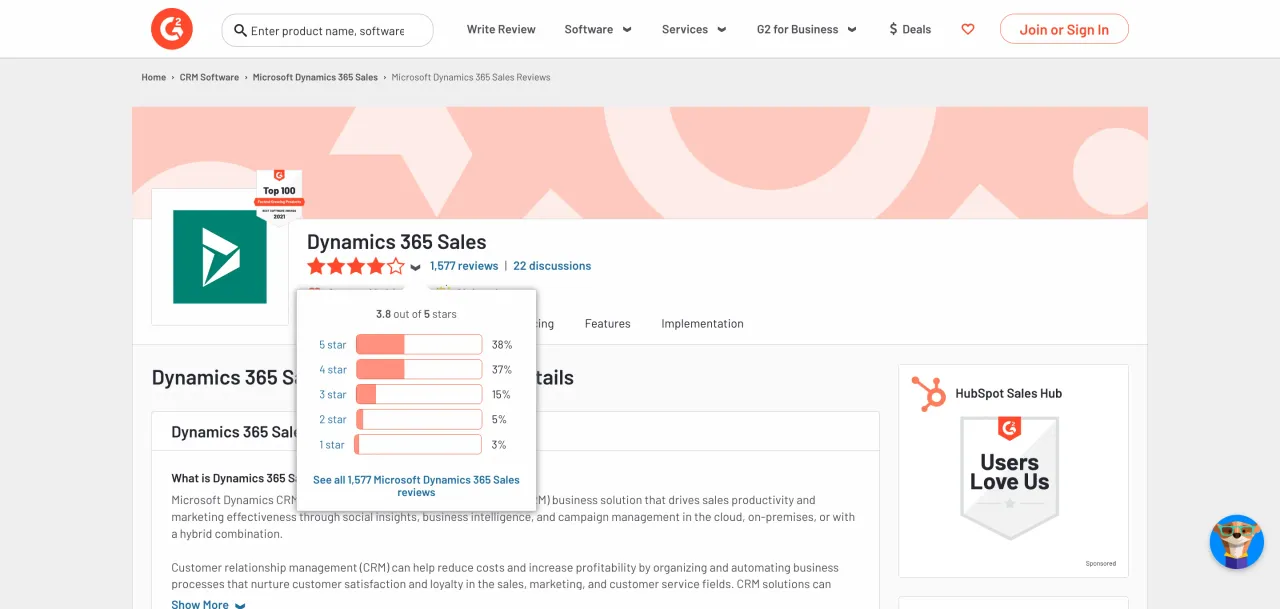Viewport: 1280px width, 609px height.
Task: Open the chat mascot widget
Action: tap(1237, 542)
